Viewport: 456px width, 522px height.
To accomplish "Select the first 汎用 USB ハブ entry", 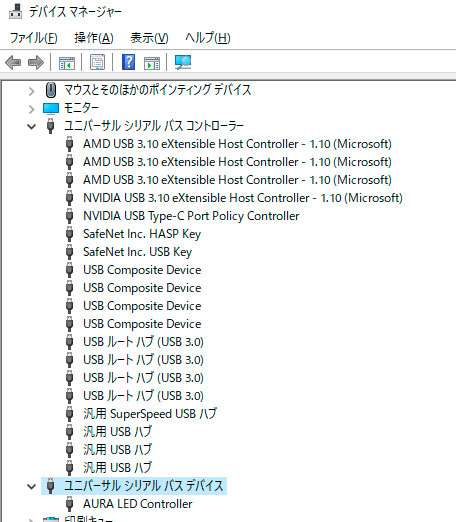I will point(118,432).
